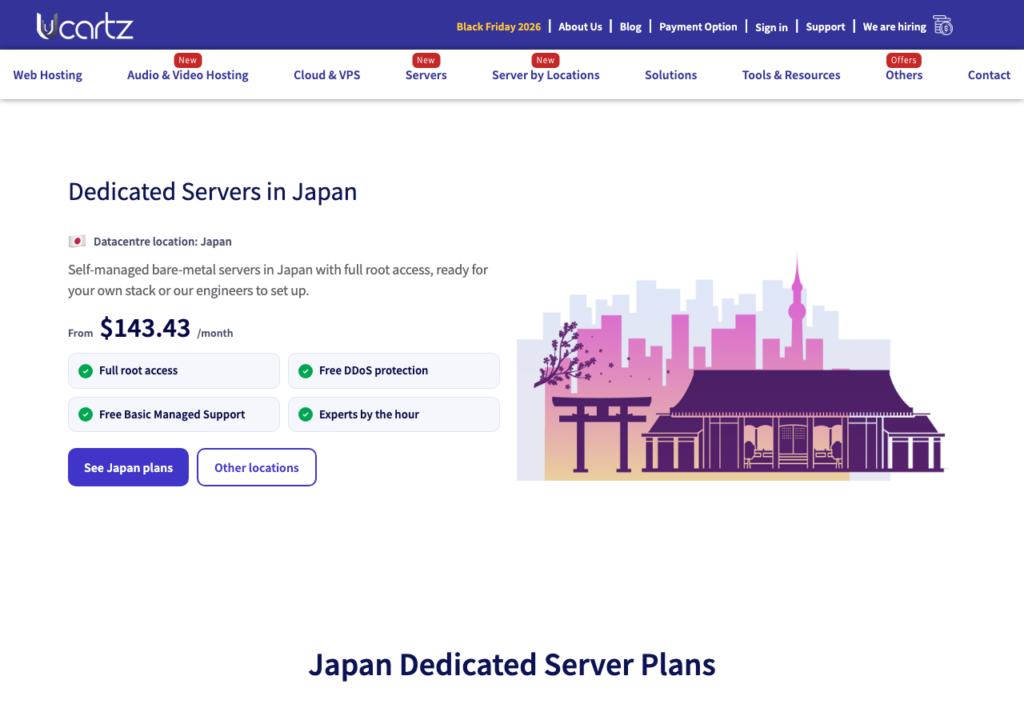Open Payment Option page
This screenshot has width=1024, height=720.
pos(697,27)
